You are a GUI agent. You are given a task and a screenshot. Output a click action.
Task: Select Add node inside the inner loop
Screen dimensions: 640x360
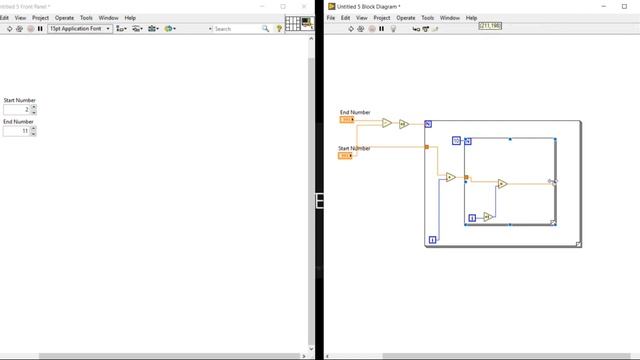502,184
